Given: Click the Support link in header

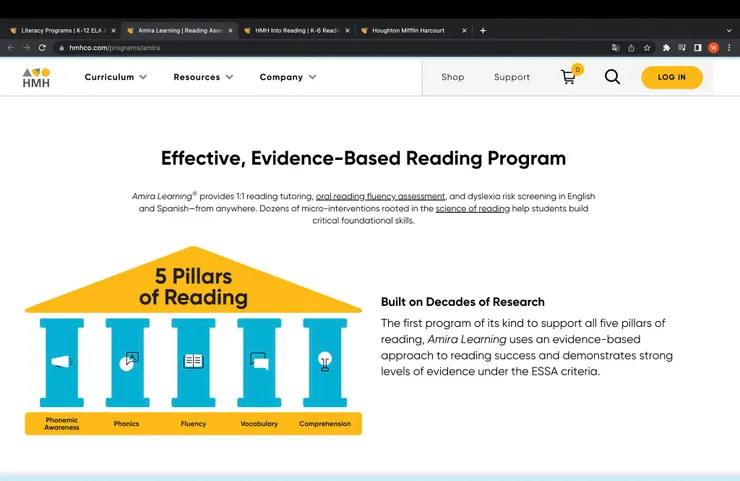Looking at the screenshot, I should click(512, 77).
